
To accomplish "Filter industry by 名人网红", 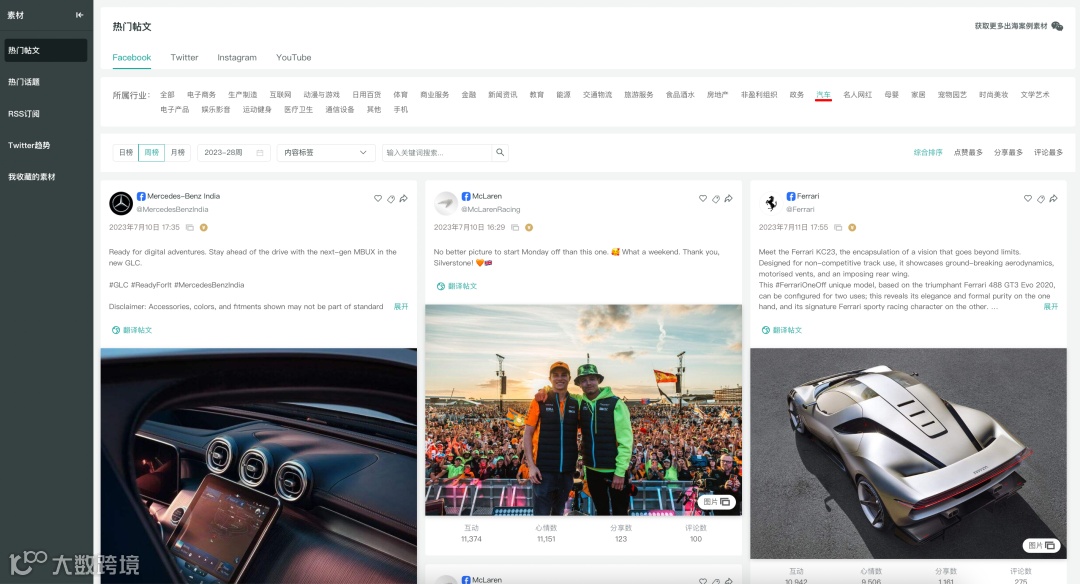I will tap(858, 95).
